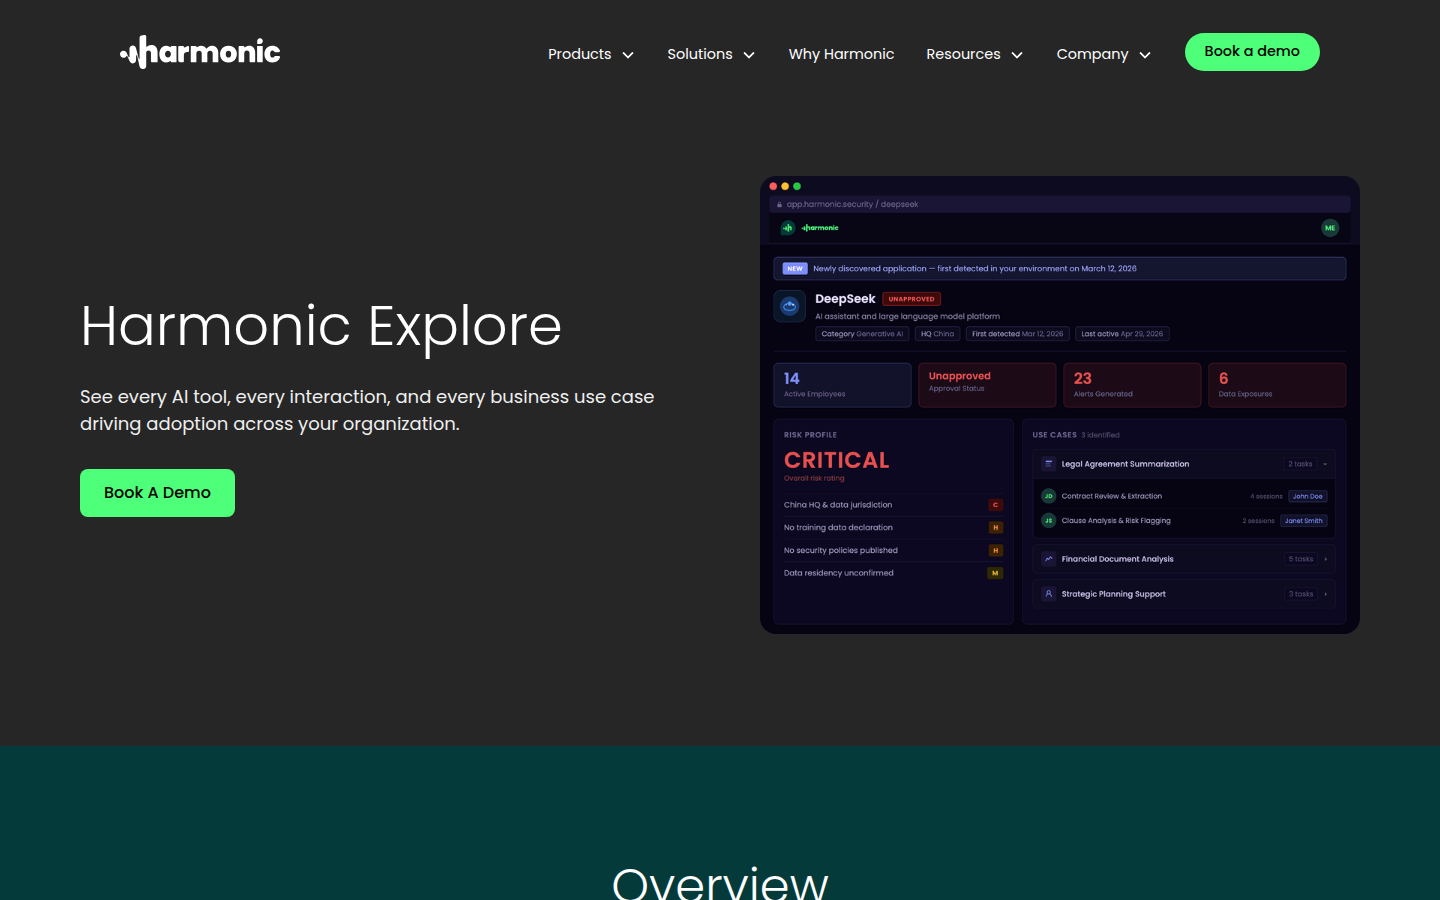Click the Contract Review & Extraction row text

1111,496
